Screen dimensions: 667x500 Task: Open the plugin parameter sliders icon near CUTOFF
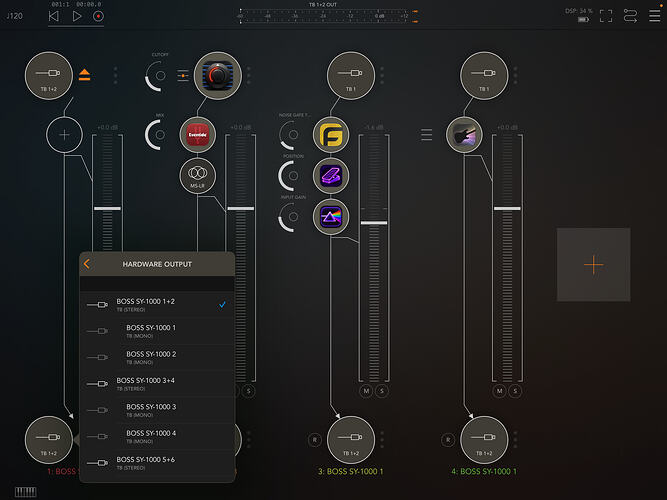183,76
